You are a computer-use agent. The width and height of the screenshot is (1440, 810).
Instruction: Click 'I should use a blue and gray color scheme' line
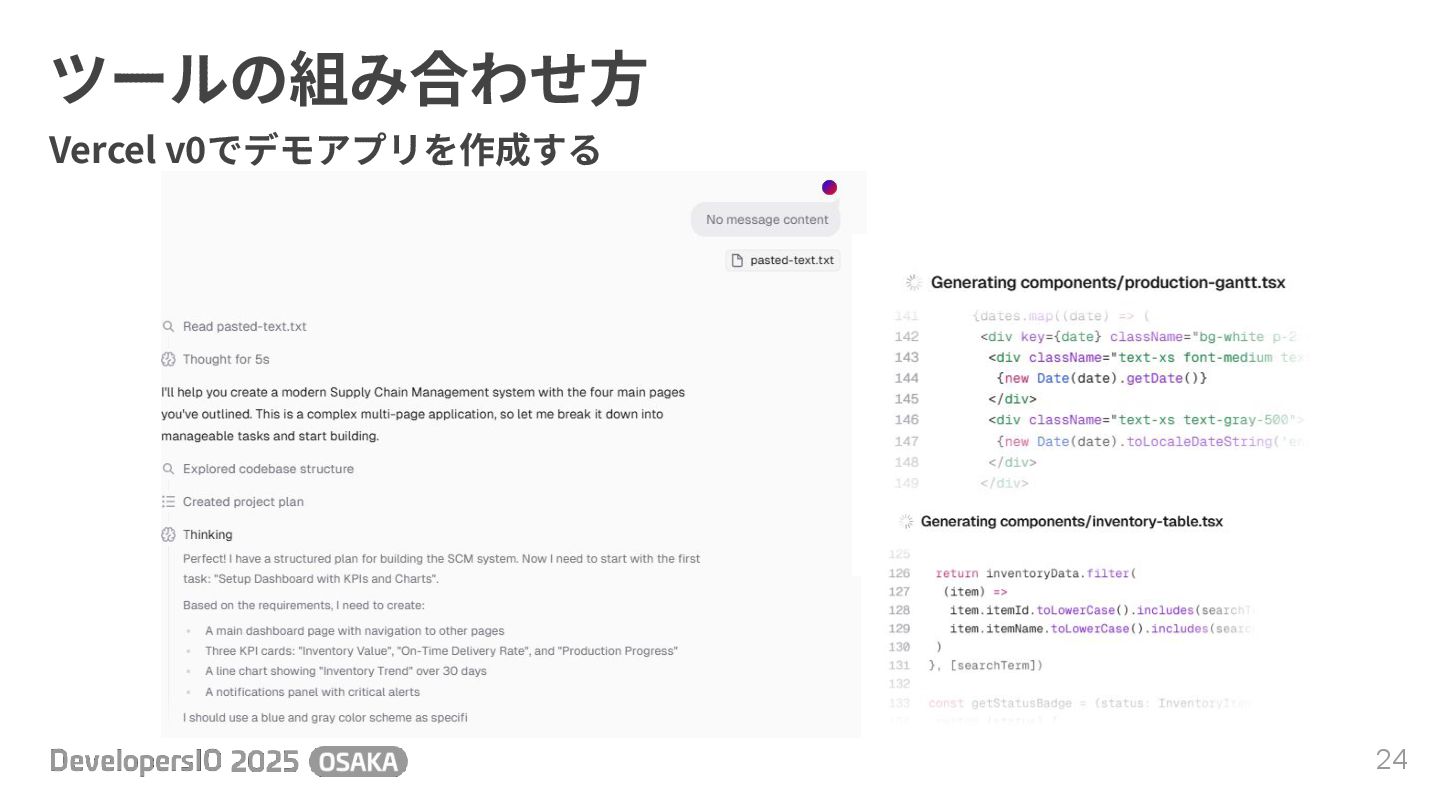coord(325,718)
